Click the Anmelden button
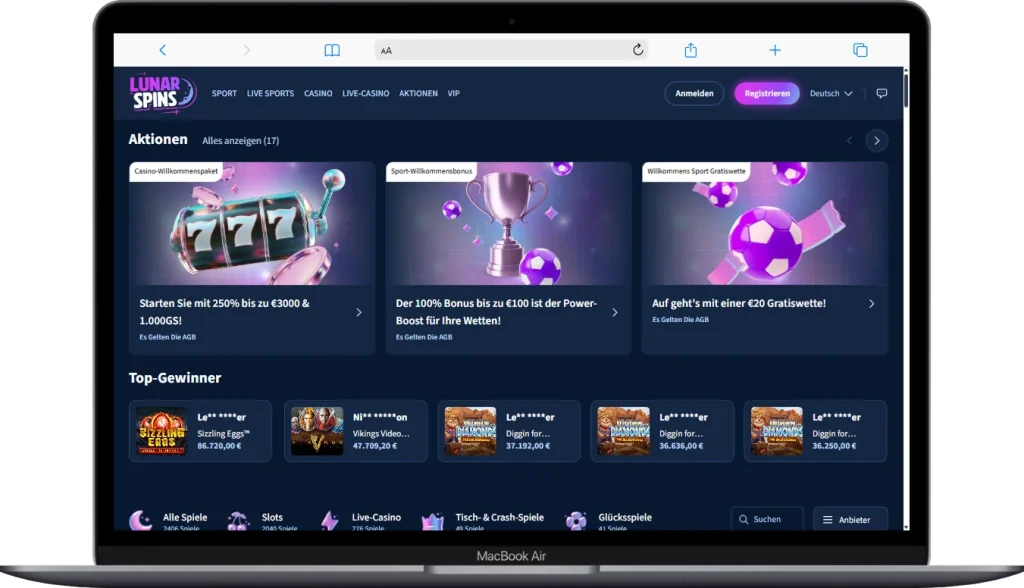The image size is (1024, 588). (x=694, y=93)
